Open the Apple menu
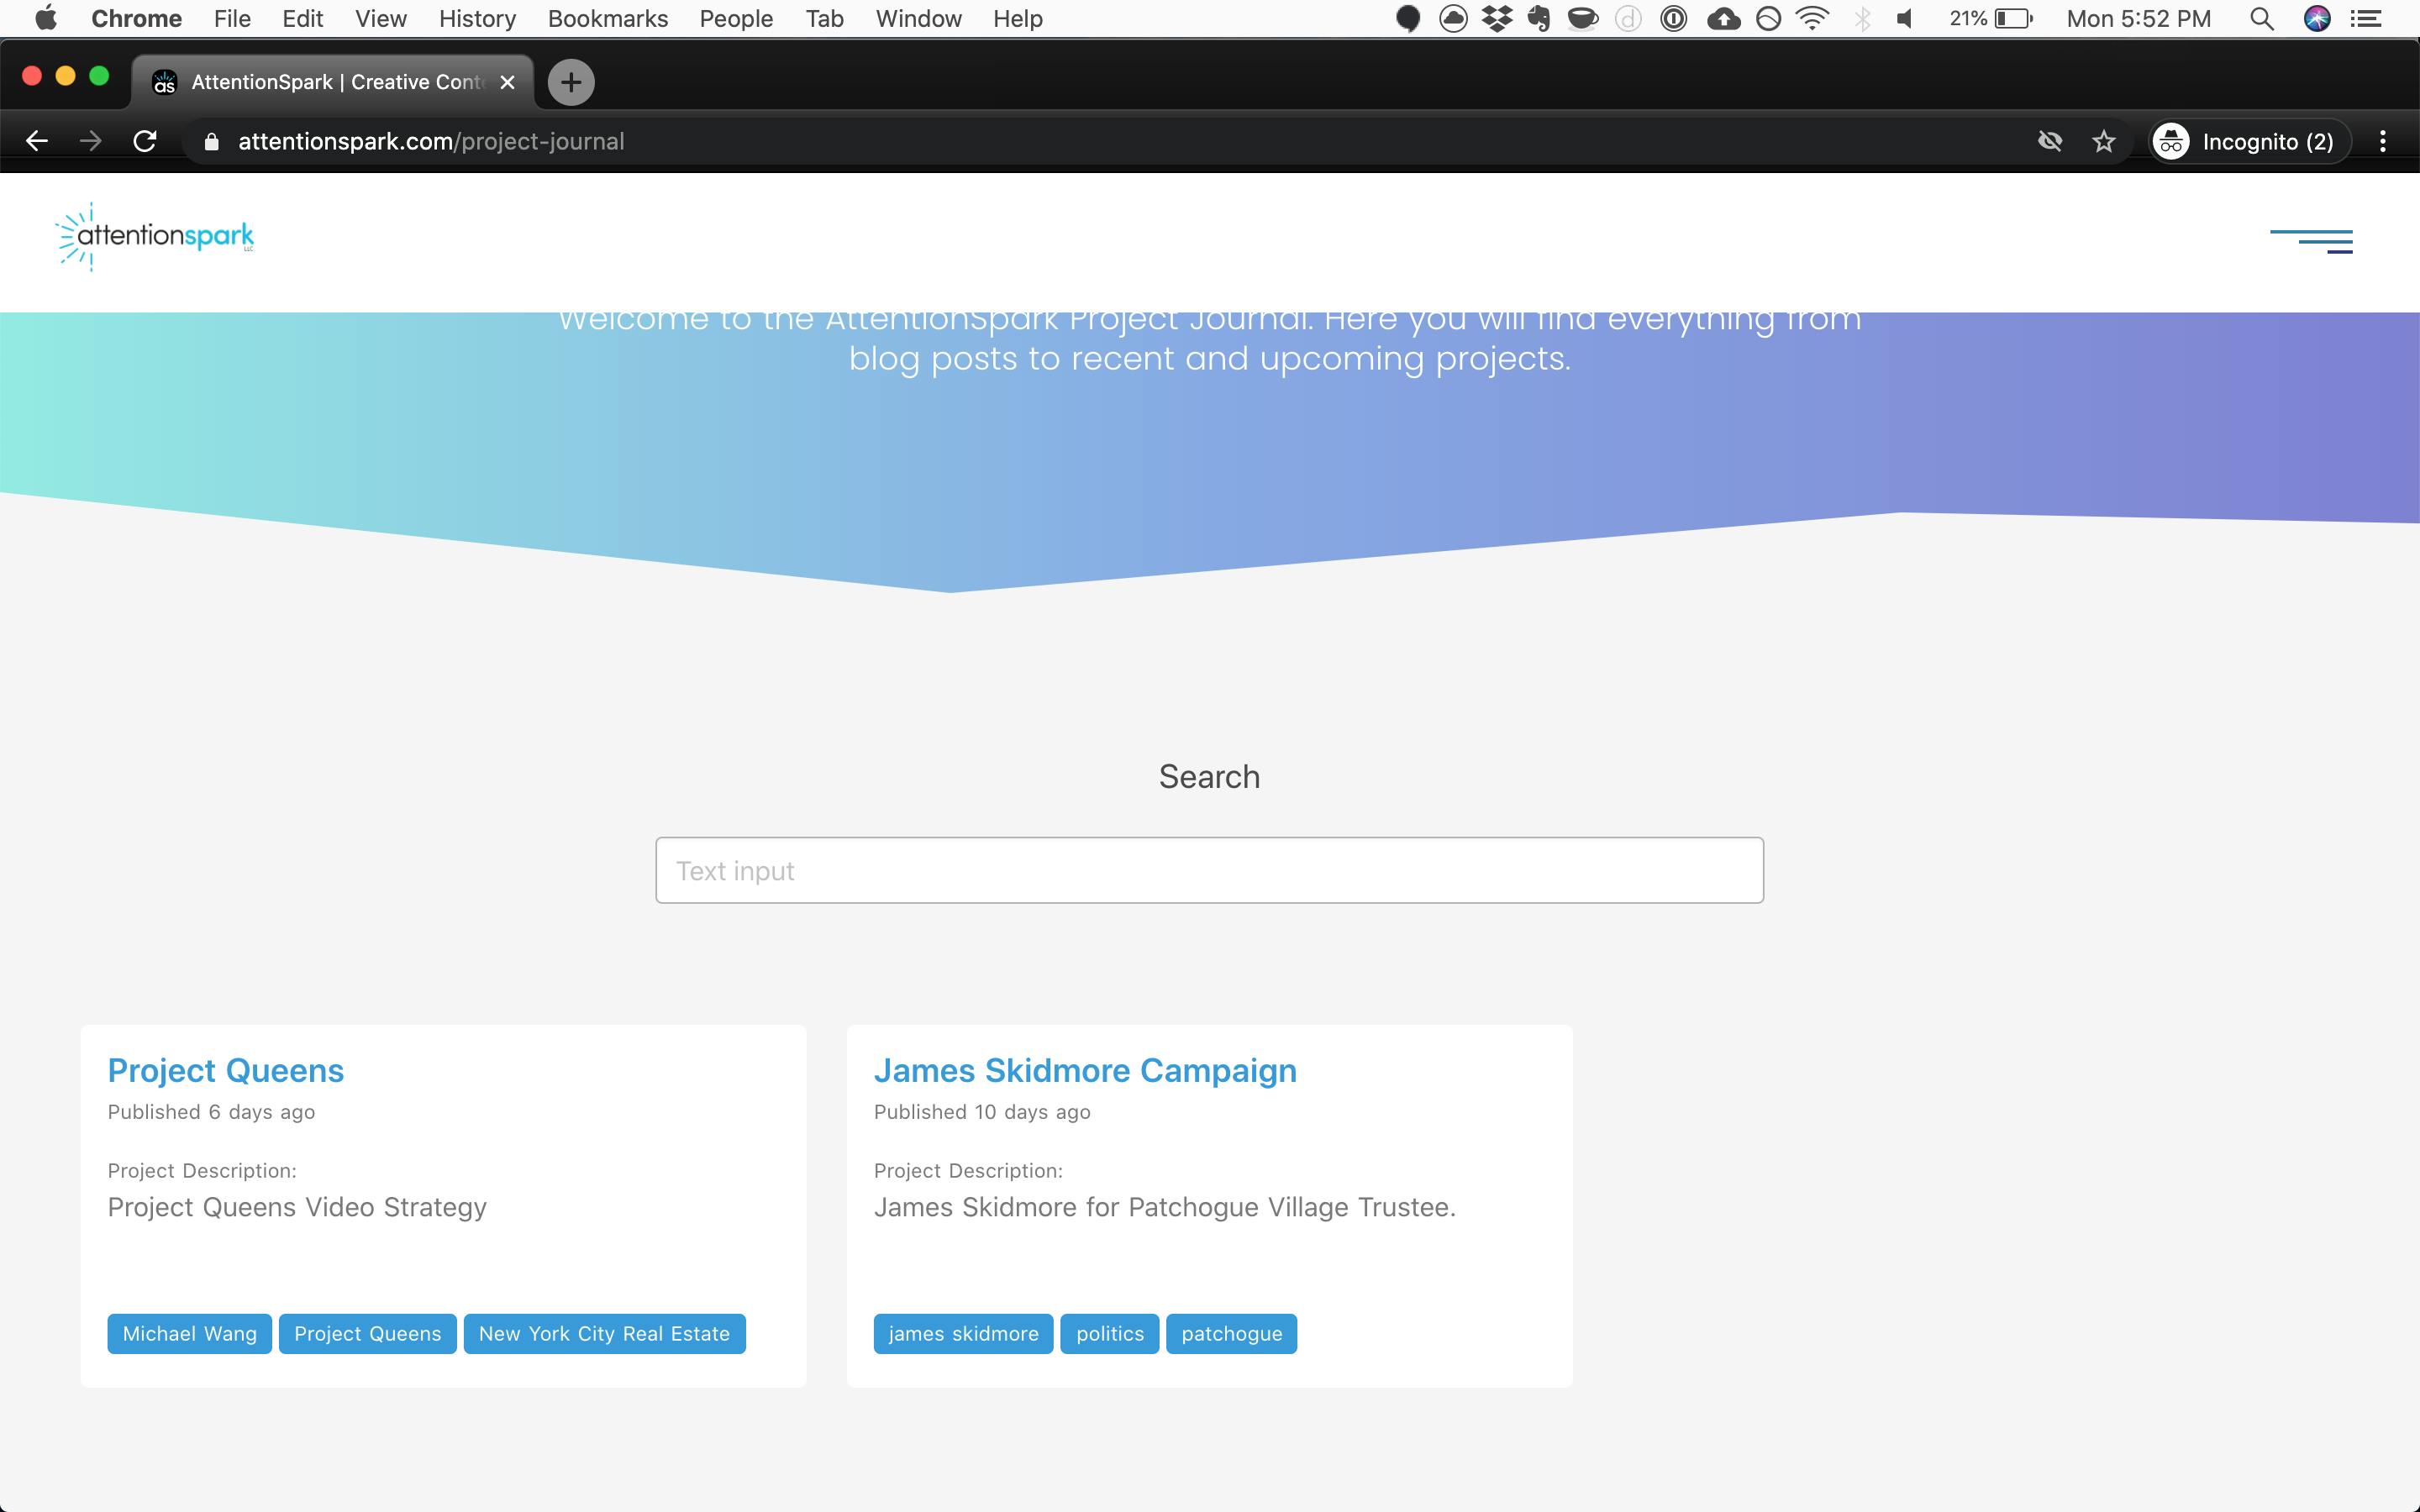Screen dimensions: 2420x1512 [46, 18]
